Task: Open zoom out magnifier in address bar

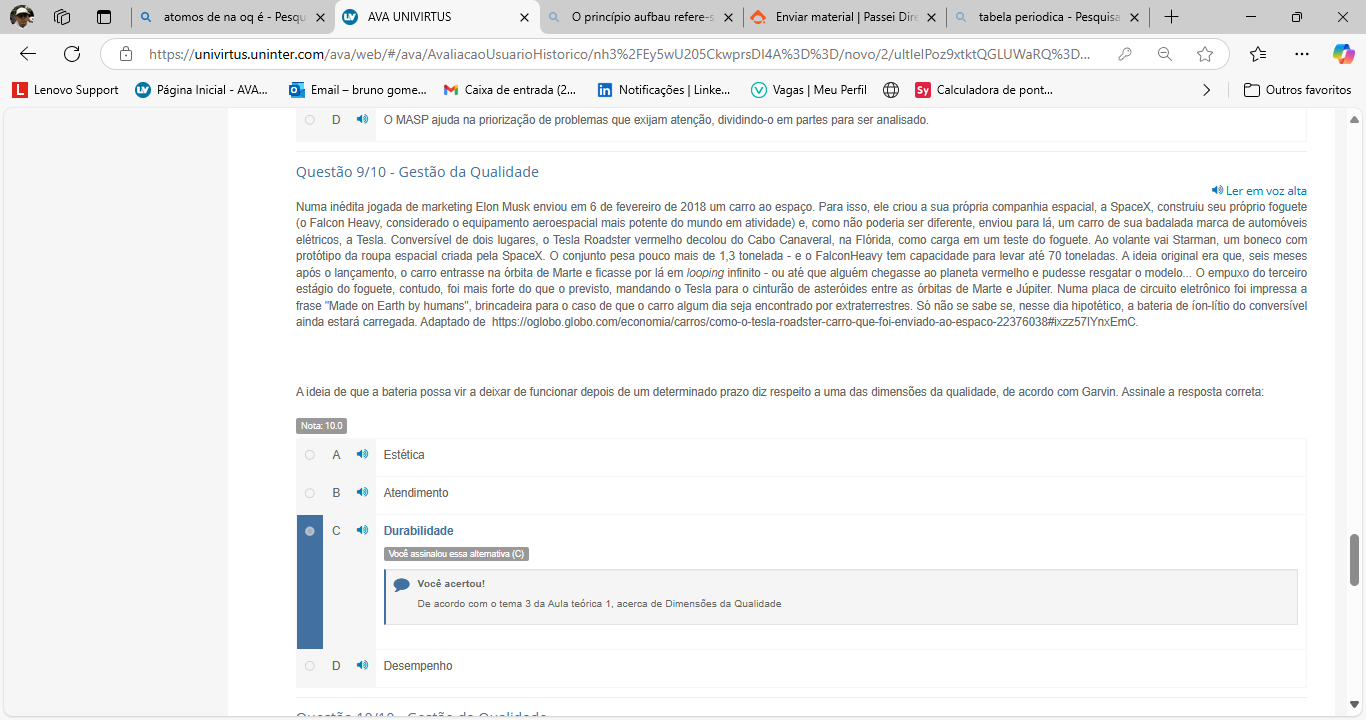Action: point(1165,54)
